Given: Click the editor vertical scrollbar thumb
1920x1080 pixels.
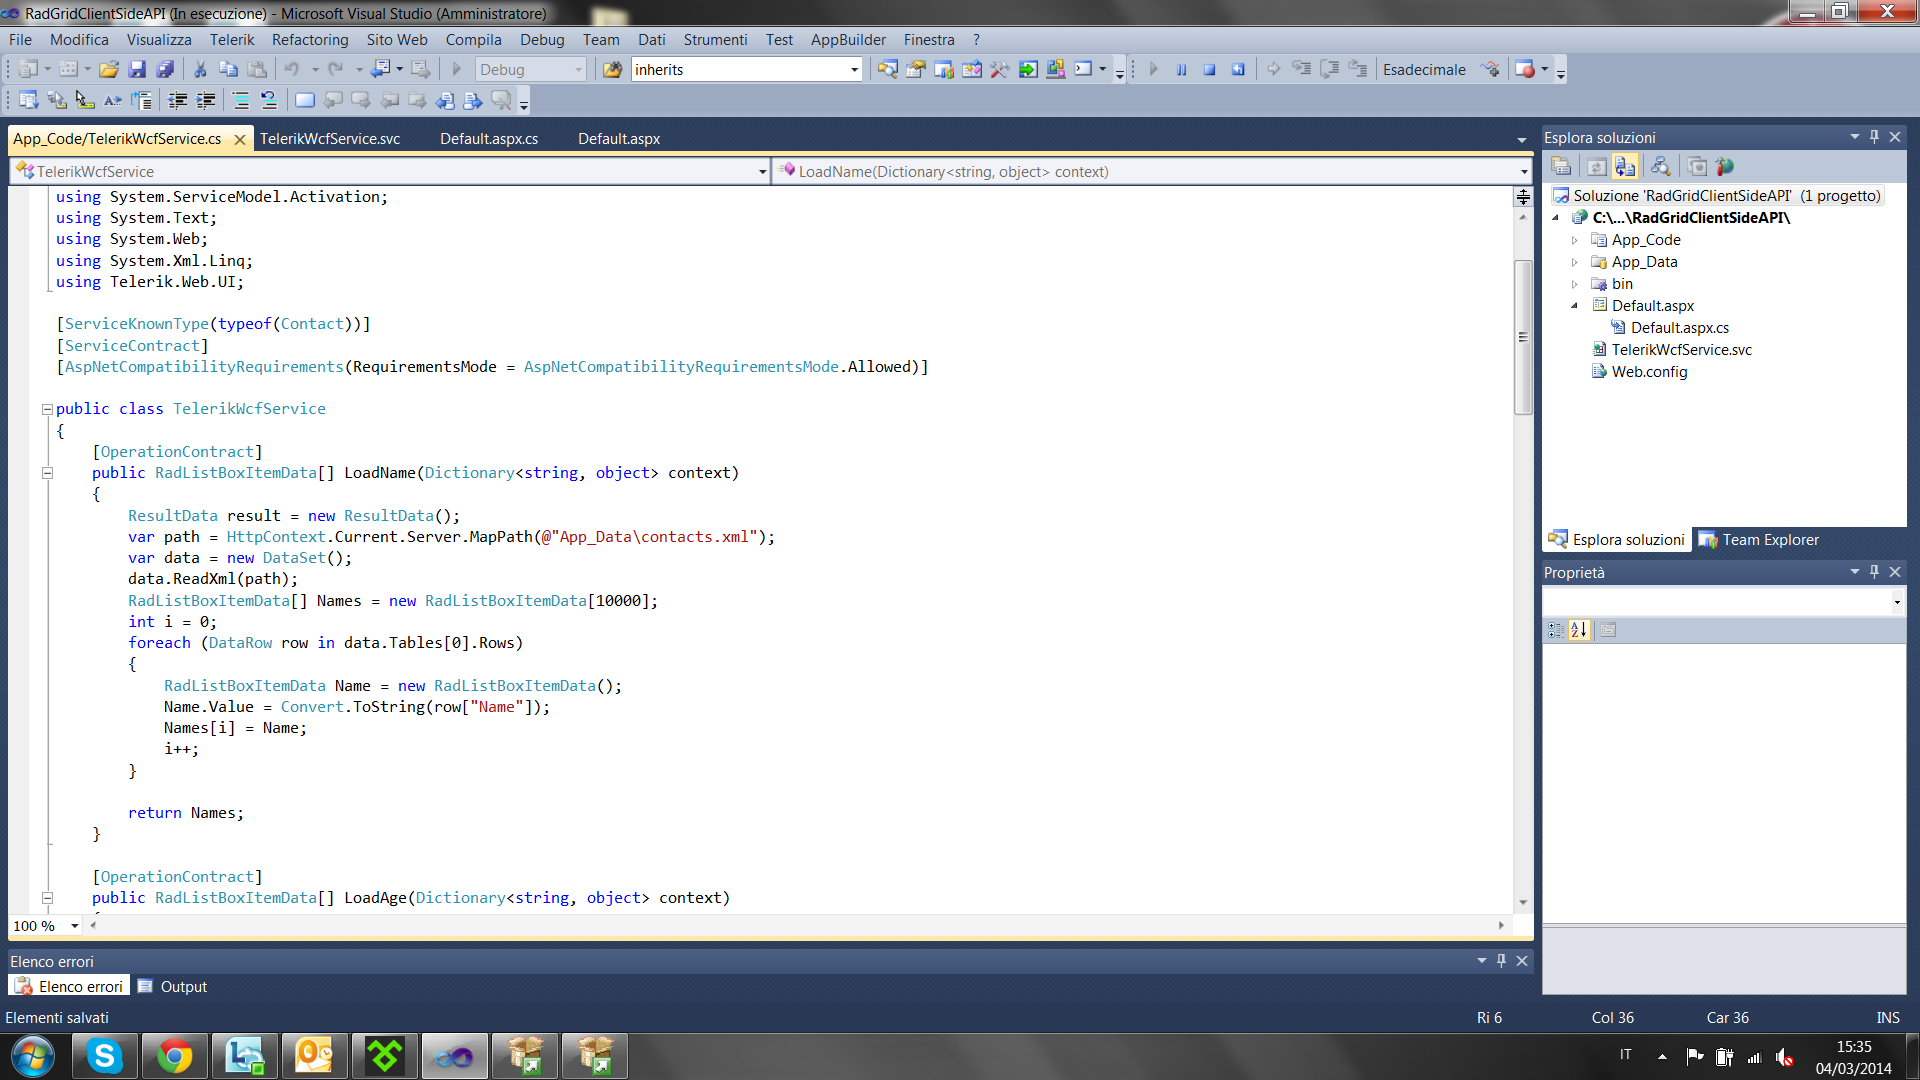Looking at the screenshot, I should click(1523, 337).
